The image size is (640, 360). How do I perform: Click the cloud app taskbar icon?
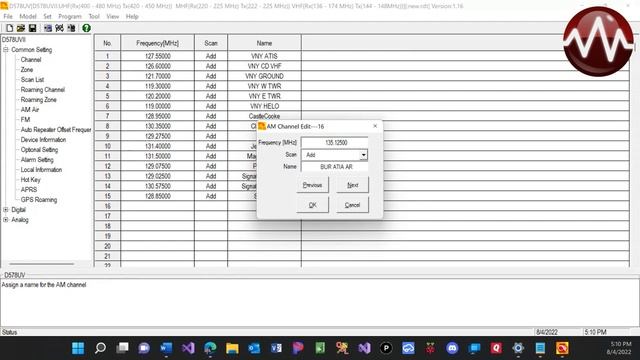coord(408,348)
